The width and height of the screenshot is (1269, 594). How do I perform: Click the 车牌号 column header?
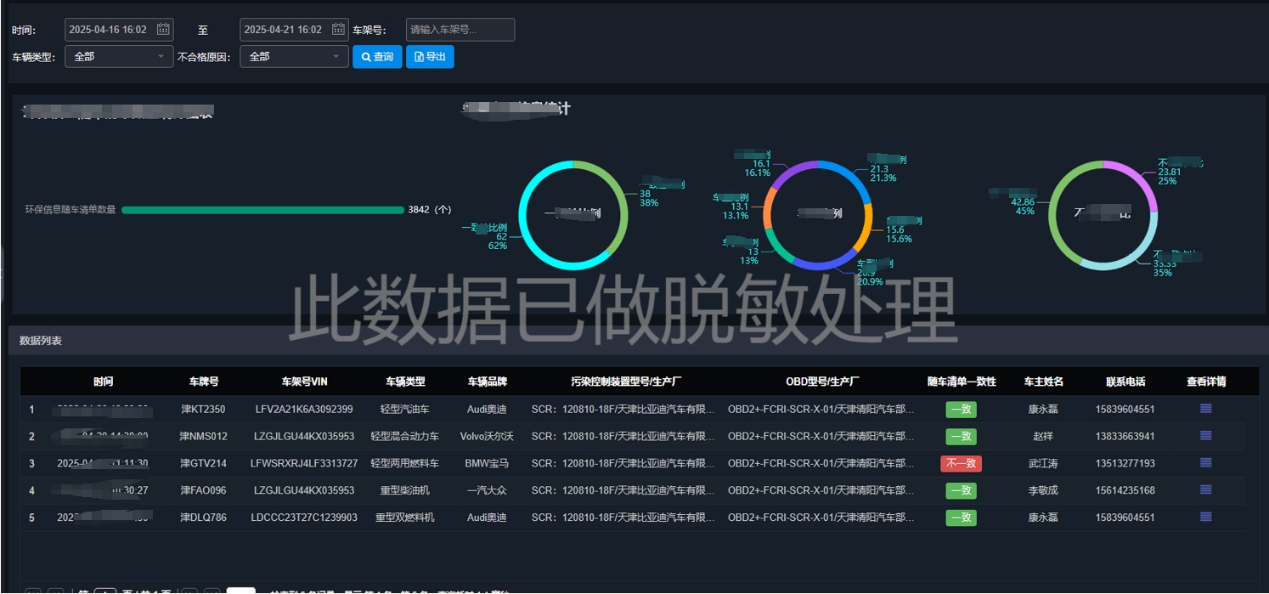point(203,381)
